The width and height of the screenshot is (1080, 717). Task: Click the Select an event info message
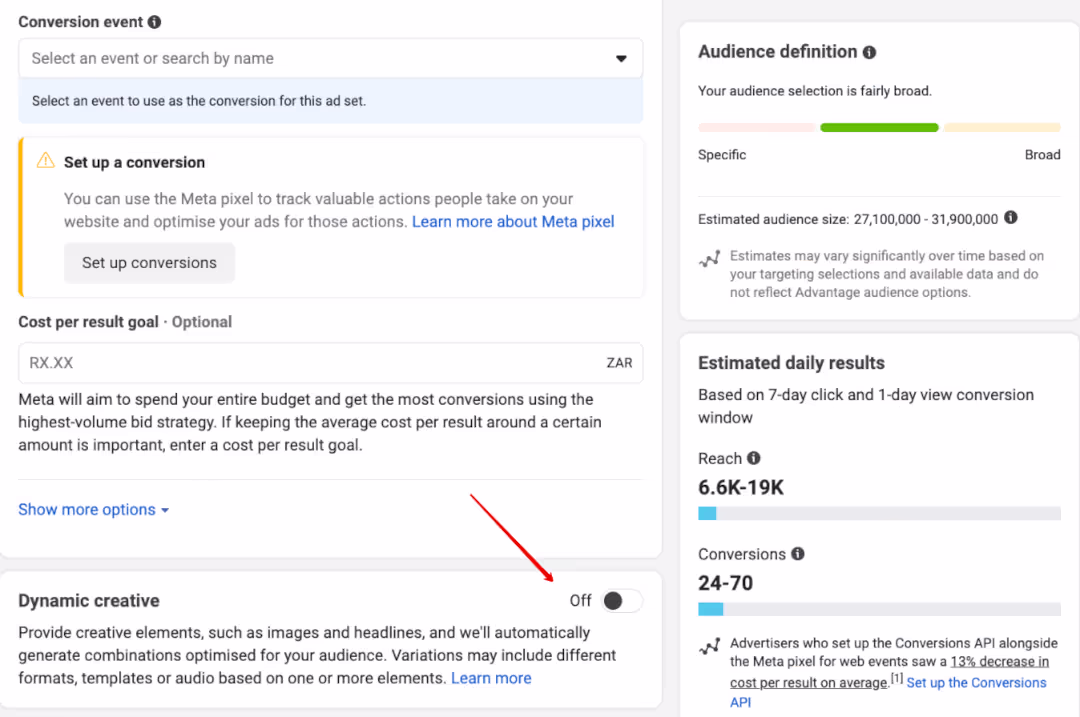pos(331,101)
